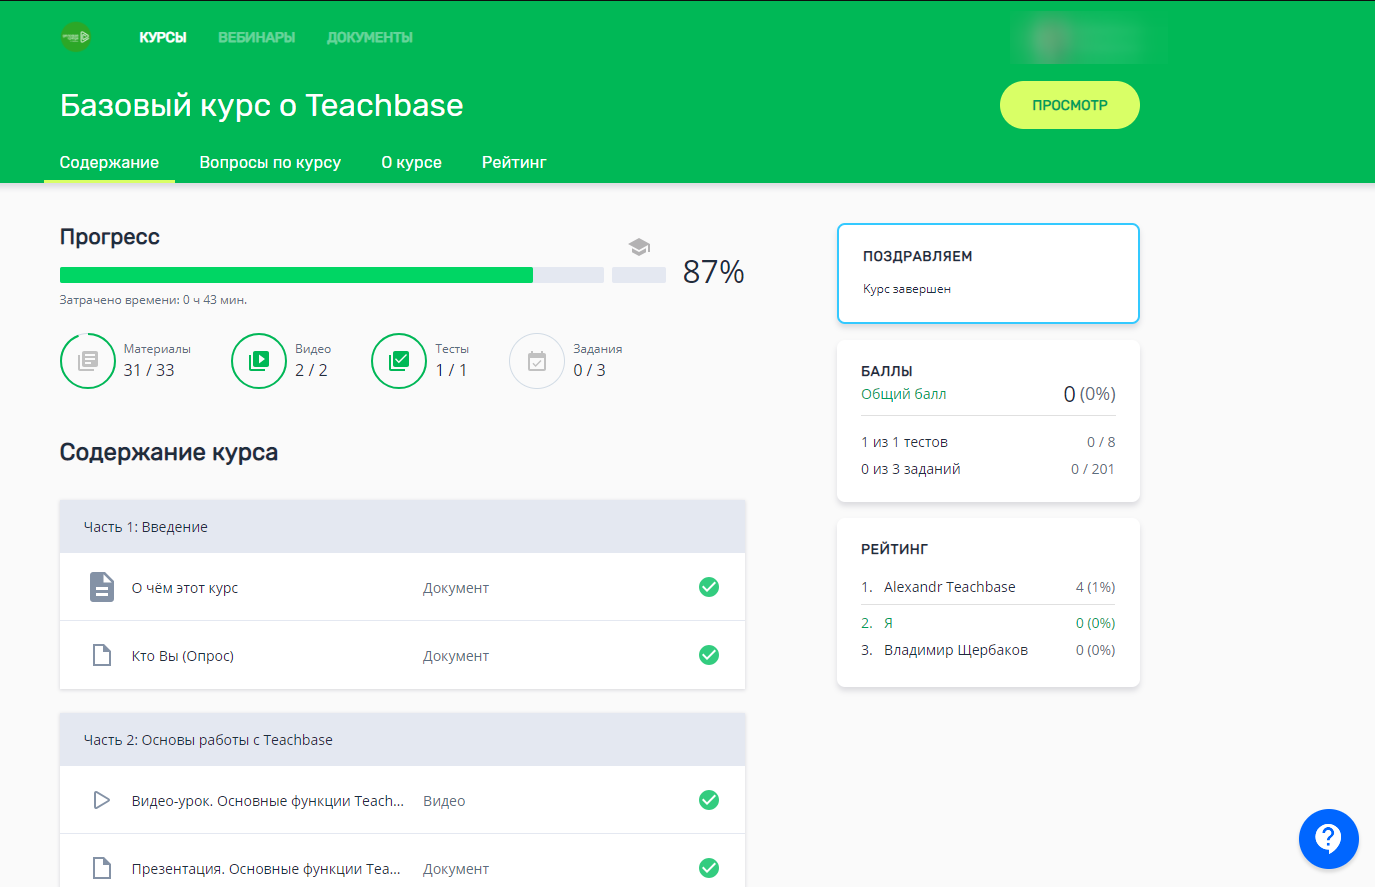This screenshot has width=1375, height=887.
Task: Switch to the О курсе tab
Action: (411, 162)
